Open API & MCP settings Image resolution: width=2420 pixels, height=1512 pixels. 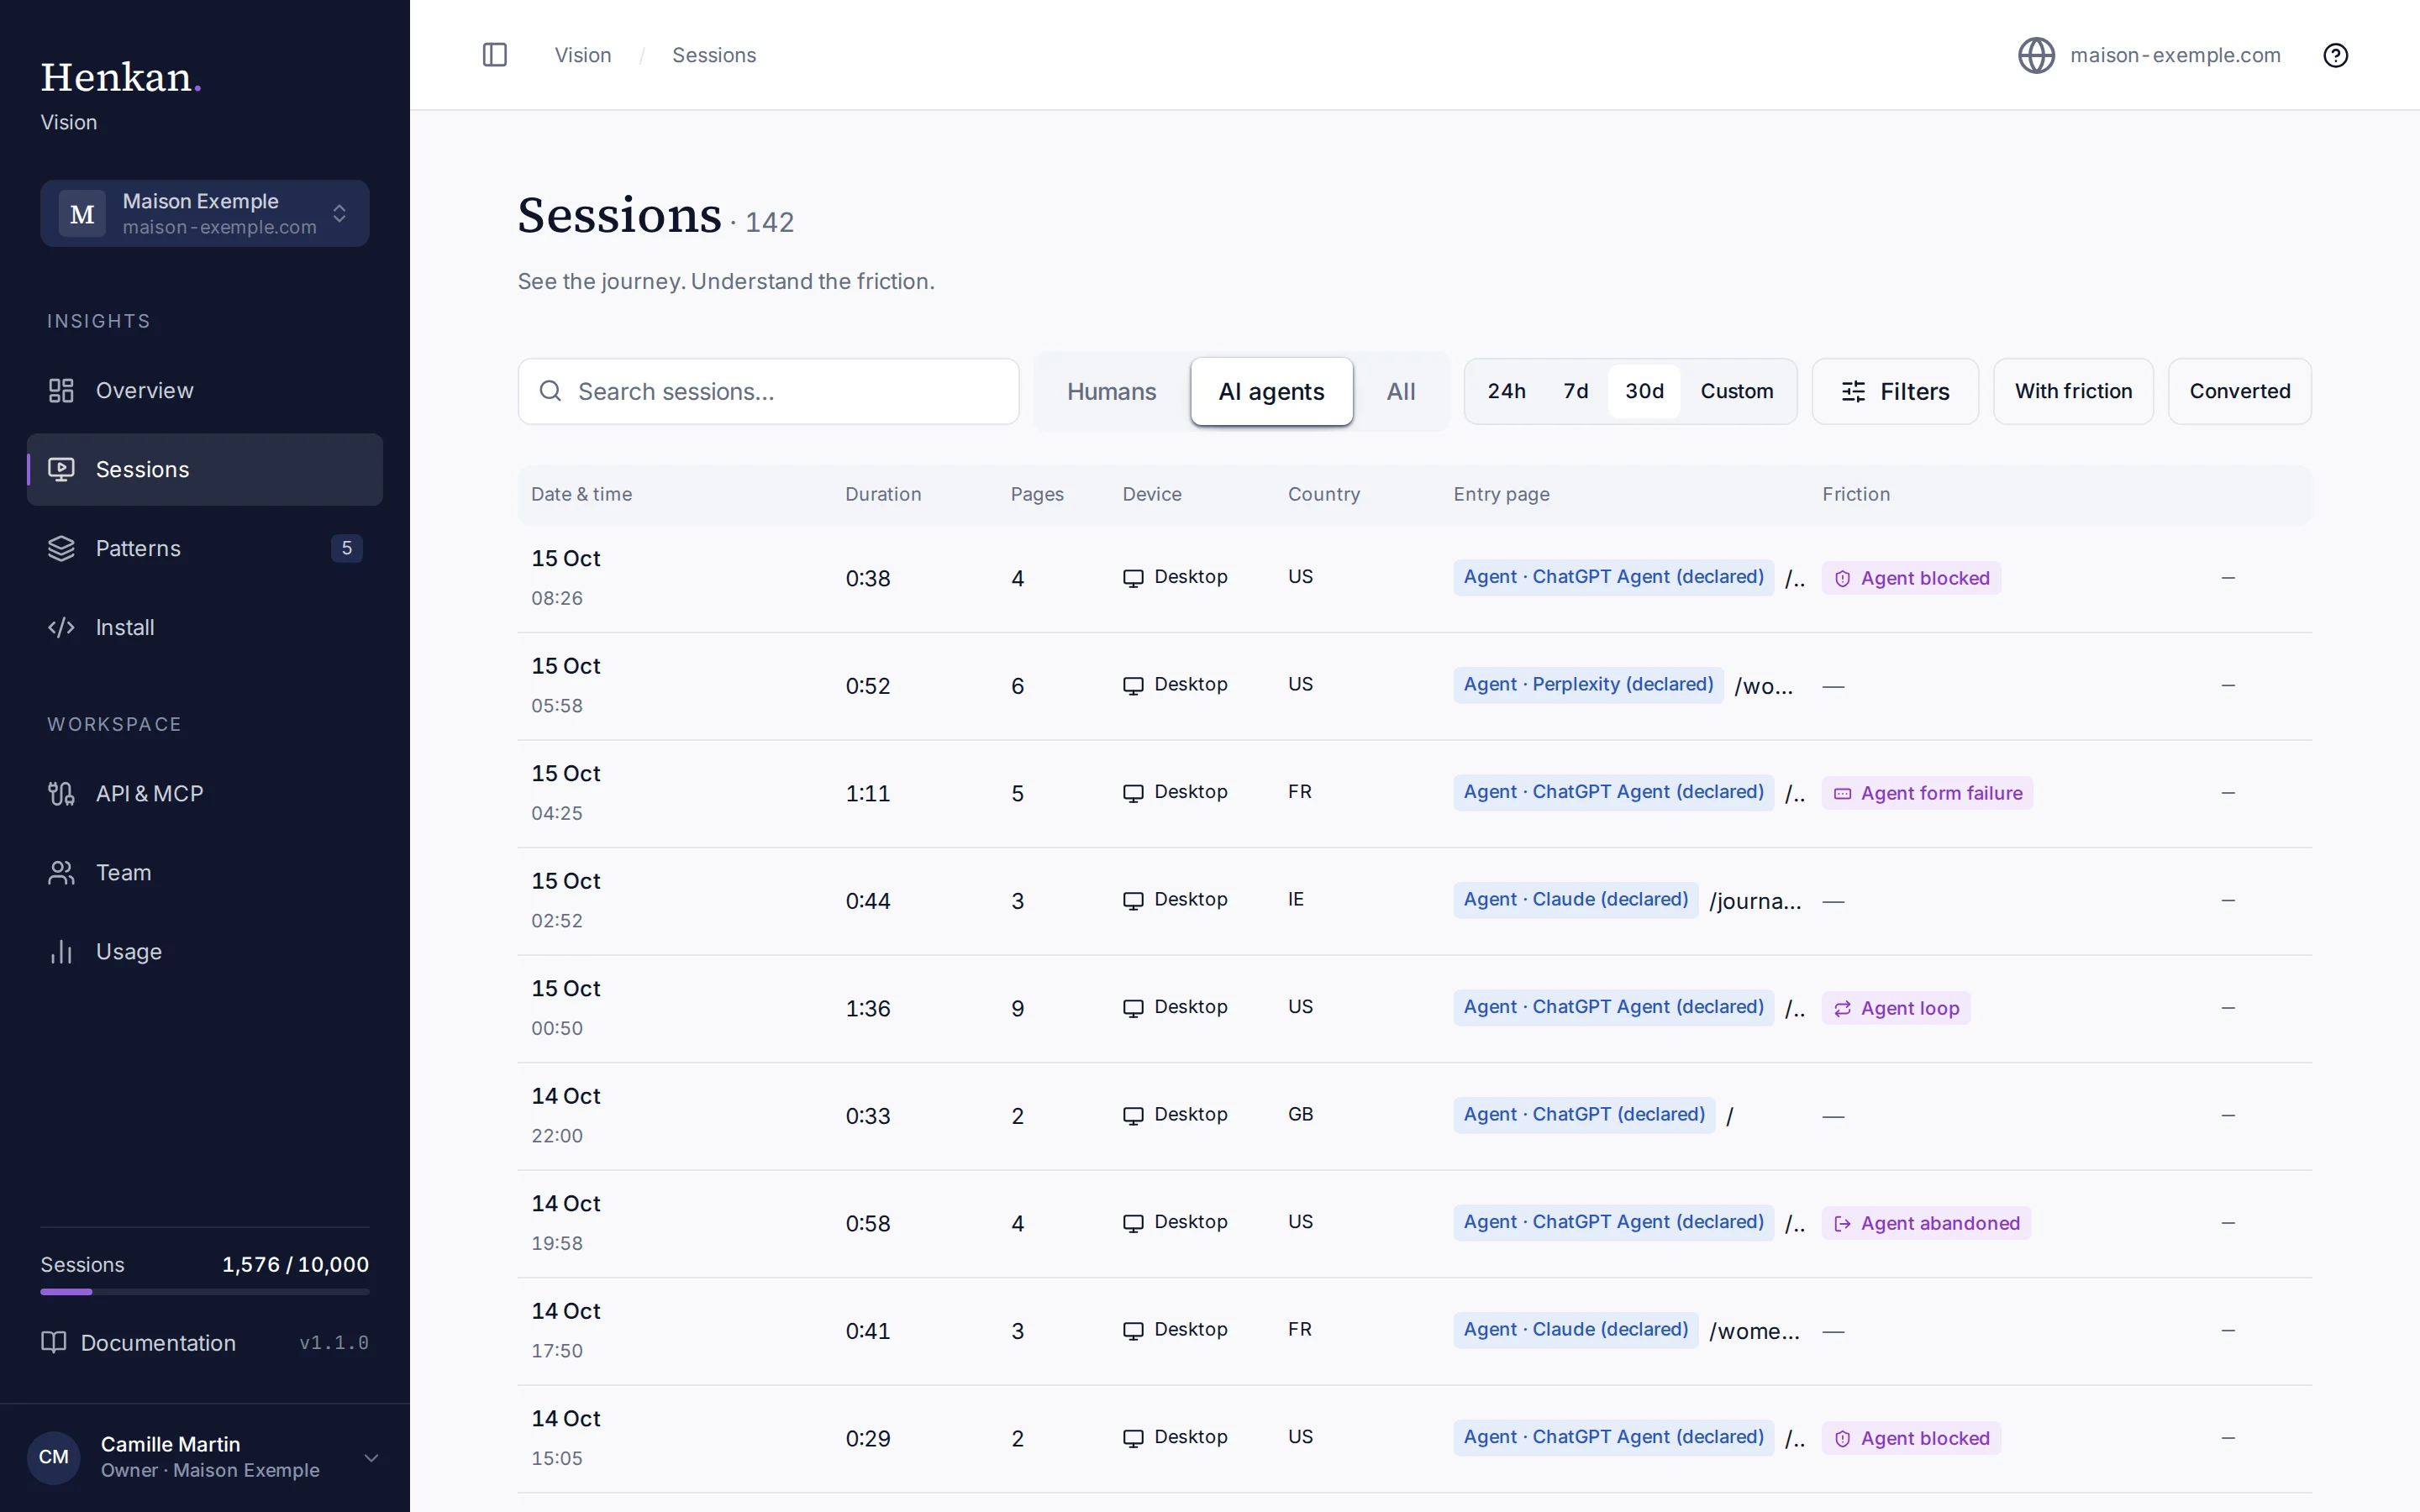coord(205,794)
